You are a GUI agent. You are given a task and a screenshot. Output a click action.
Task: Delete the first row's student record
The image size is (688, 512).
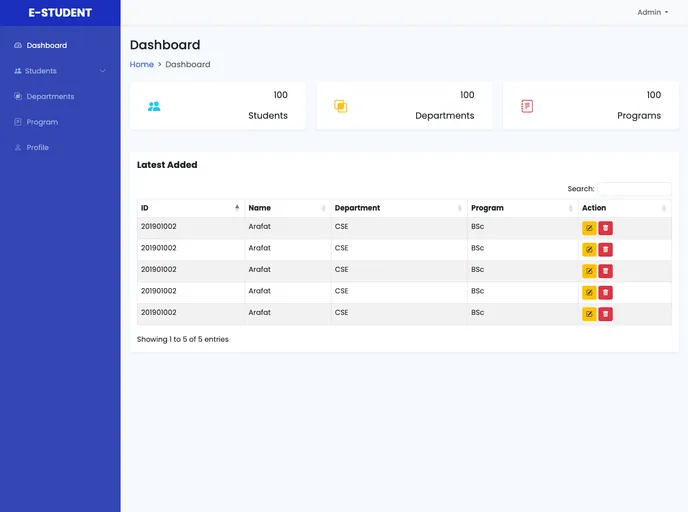[x=606, y=228]
